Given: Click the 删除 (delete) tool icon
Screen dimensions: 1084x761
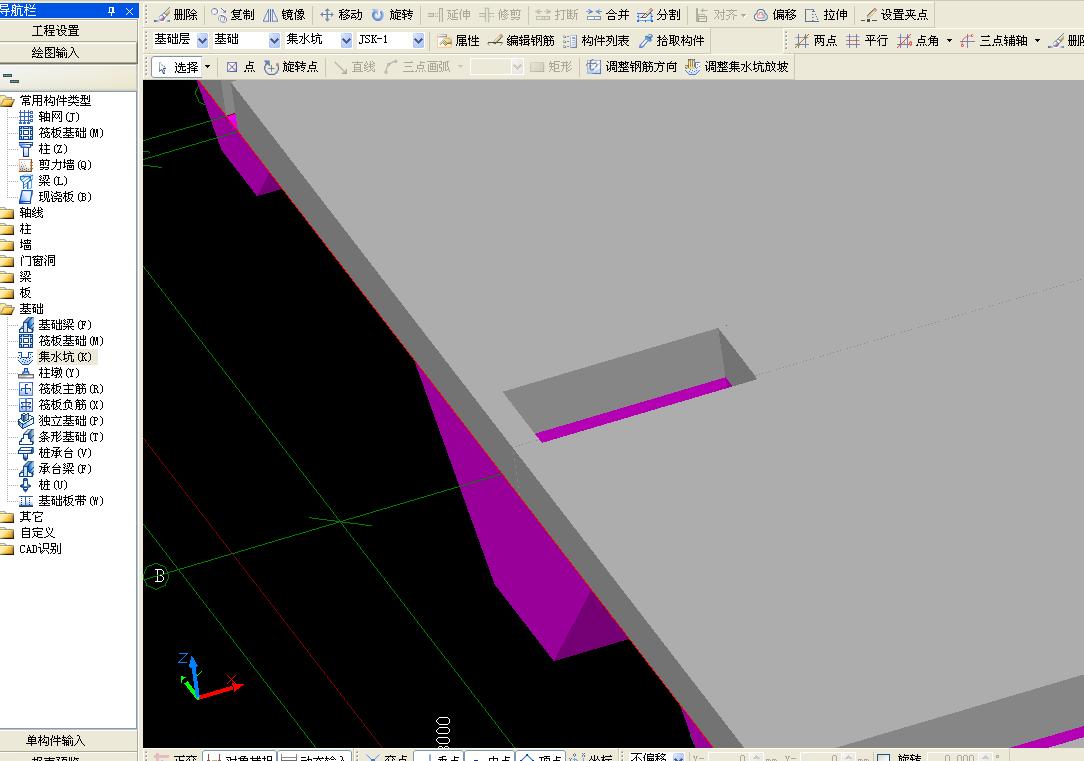Looking at the screenshot, I should pyautogui.click(x=176, y=15).
